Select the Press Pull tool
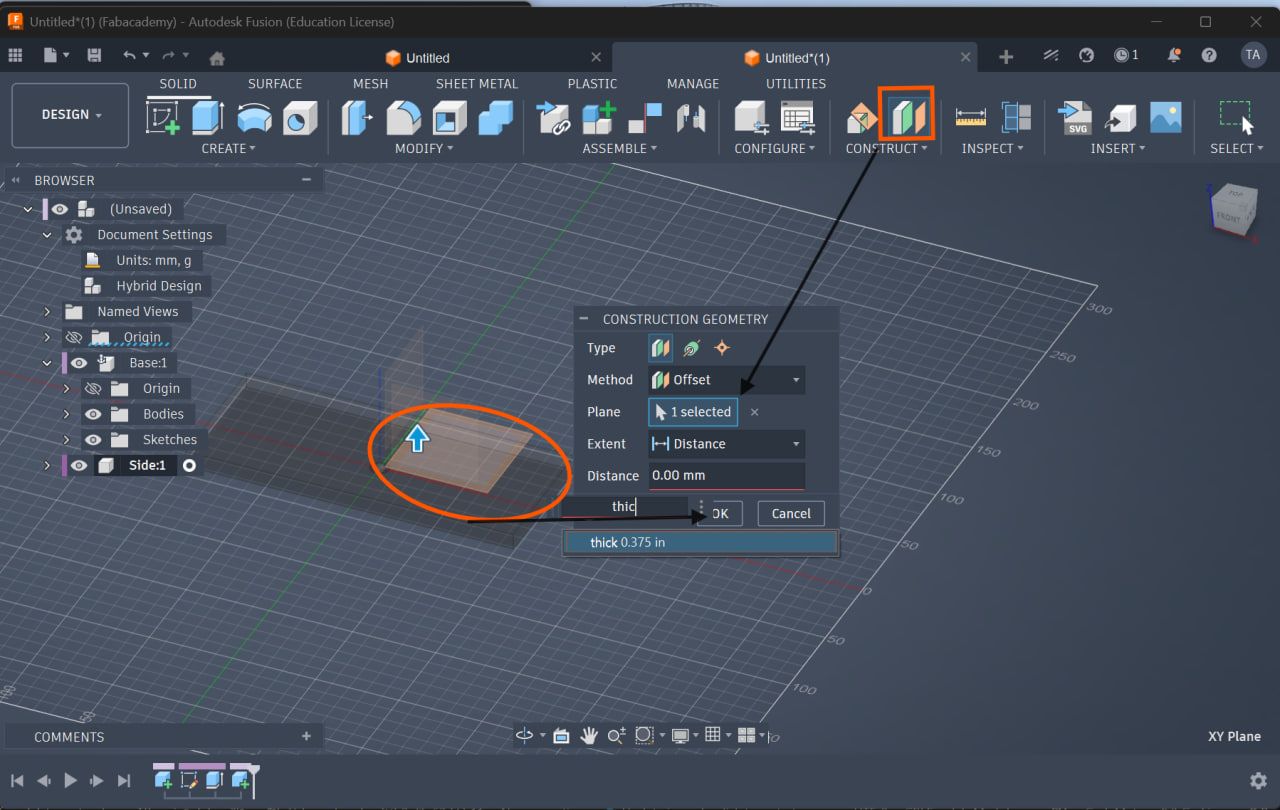 [357, 118]
